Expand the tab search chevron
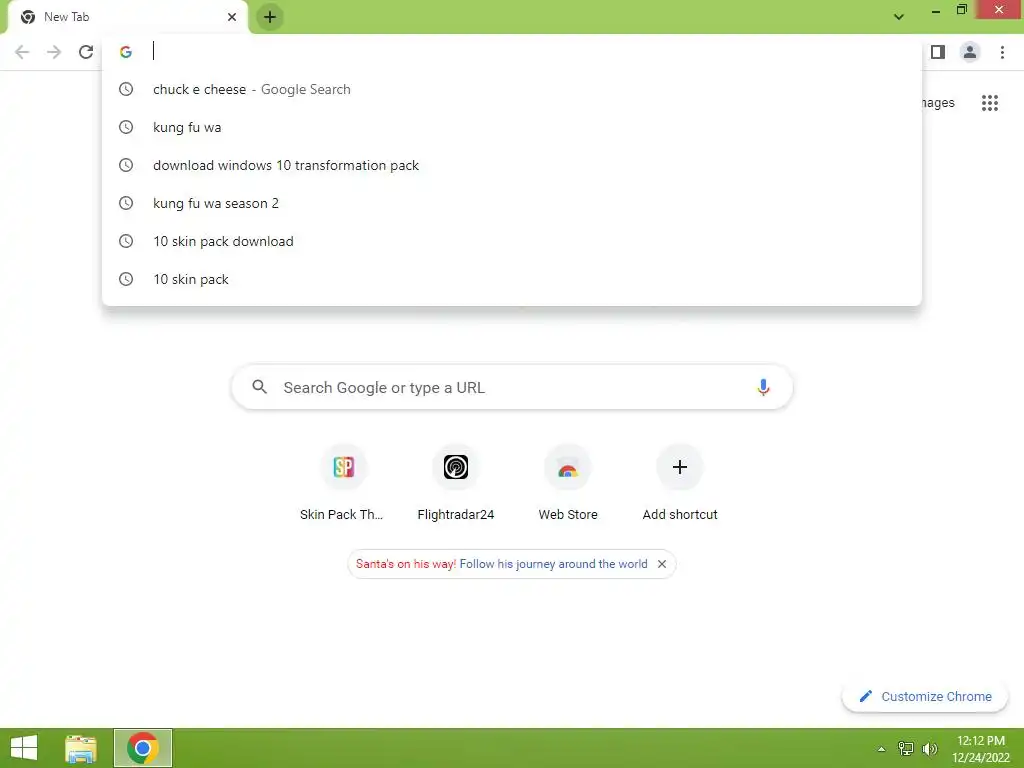Screen dimensions: 1024x768 (x=899, y=17)
